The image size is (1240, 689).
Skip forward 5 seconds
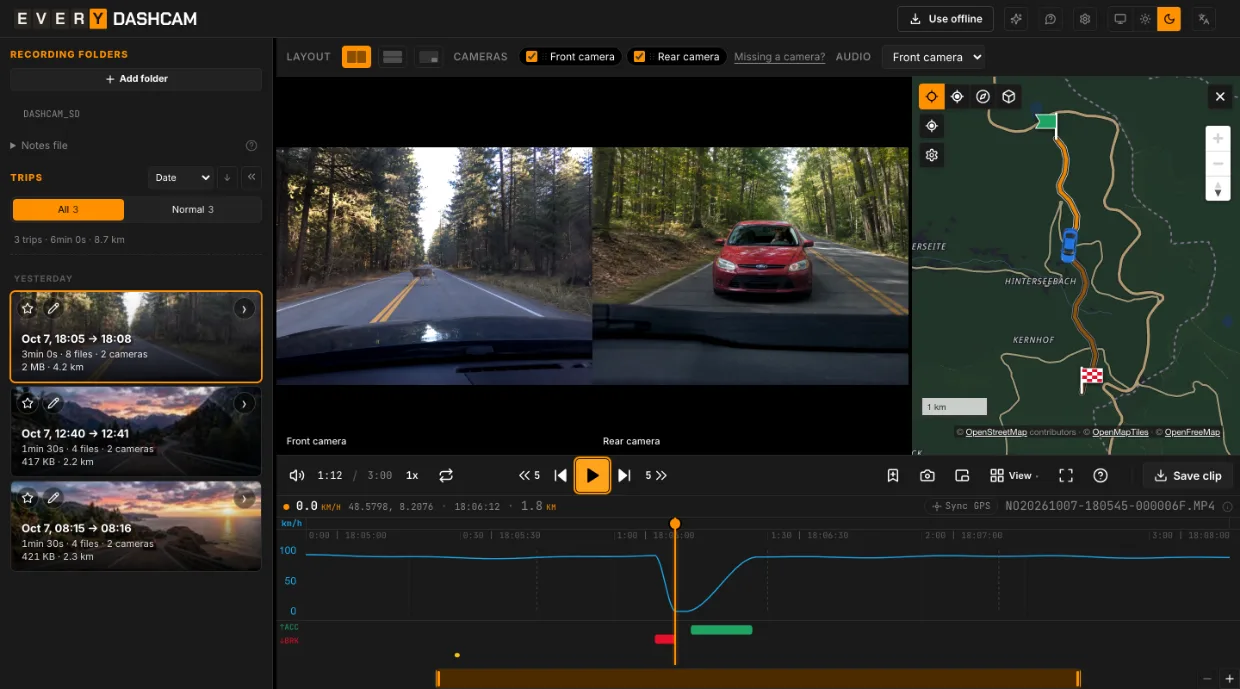[x=656, y=476]
